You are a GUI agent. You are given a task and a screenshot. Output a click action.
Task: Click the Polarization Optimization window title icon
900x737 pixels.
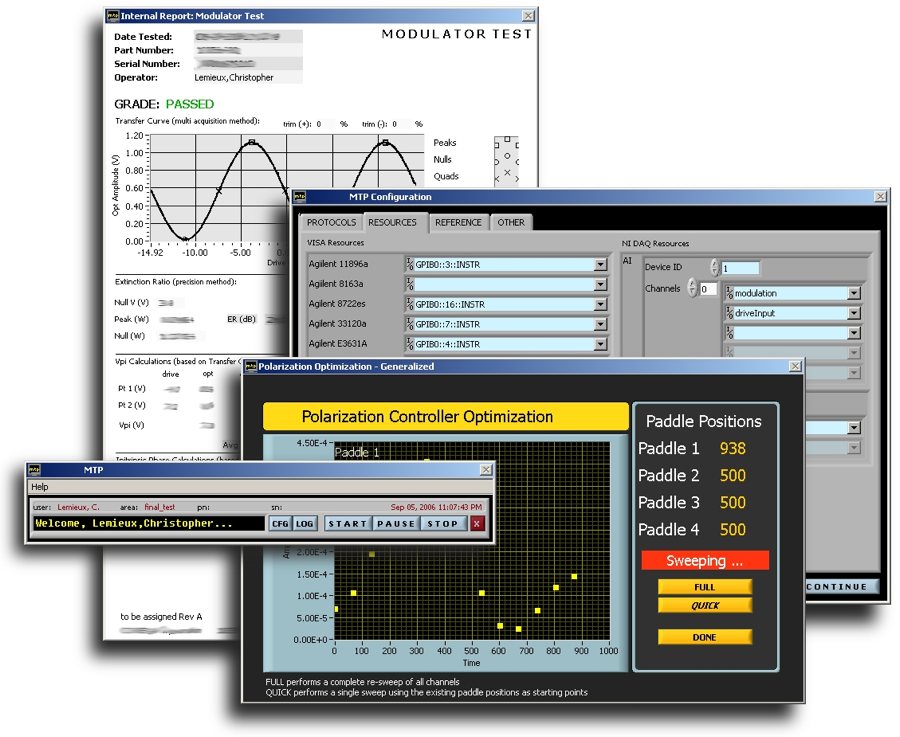[x=251, y=367]
